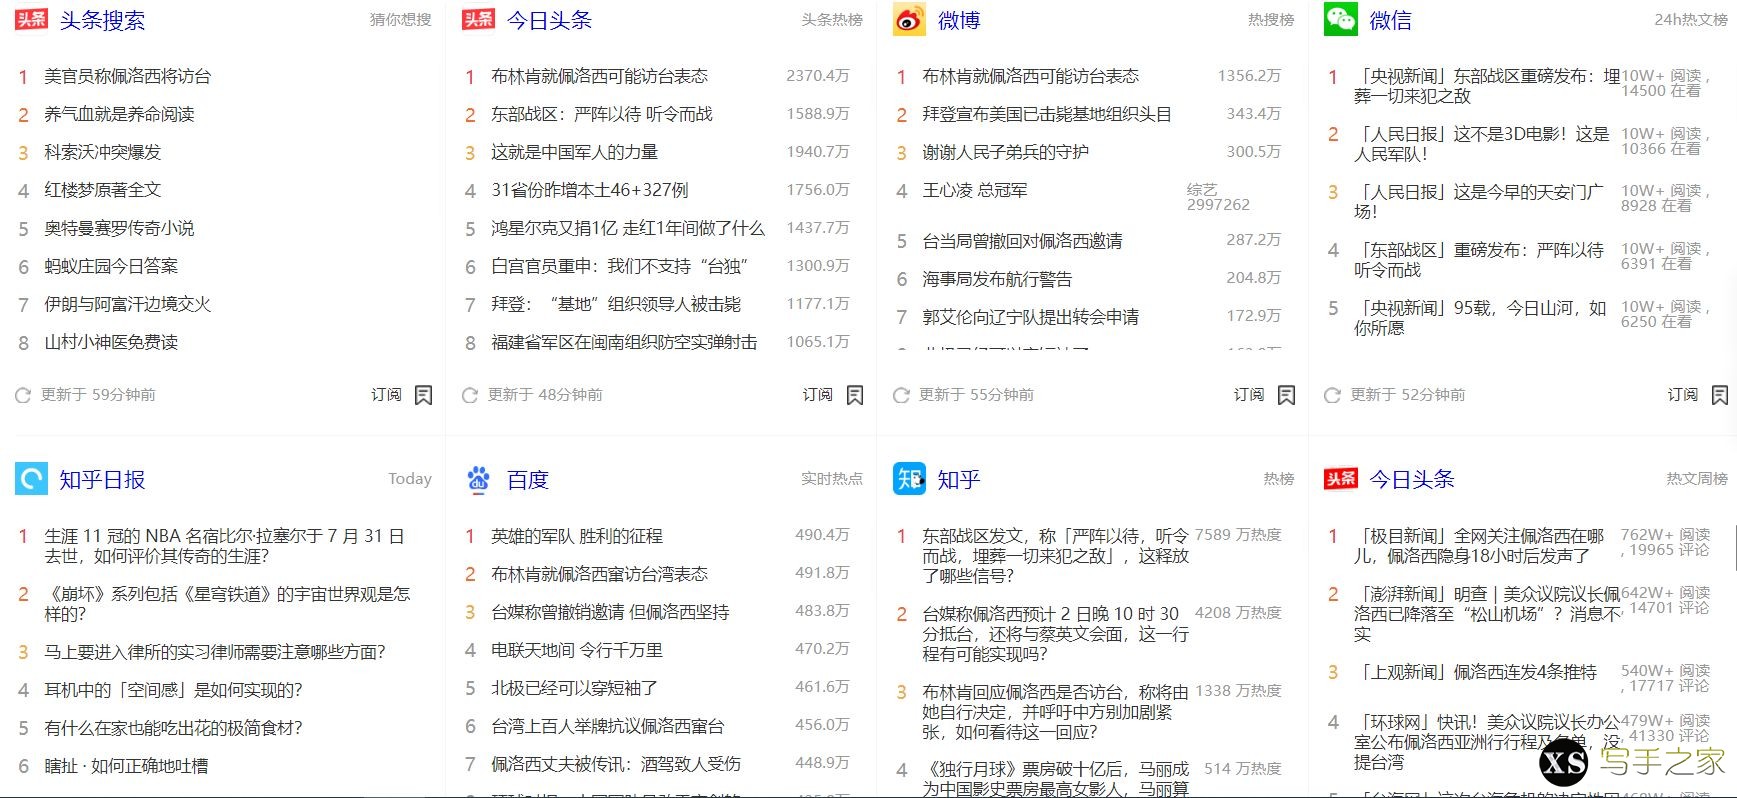Refresh the 头条搜索 list (59分钟前)
The height and width of the screenshot is (798, 1737).
[x=23, y=395]
